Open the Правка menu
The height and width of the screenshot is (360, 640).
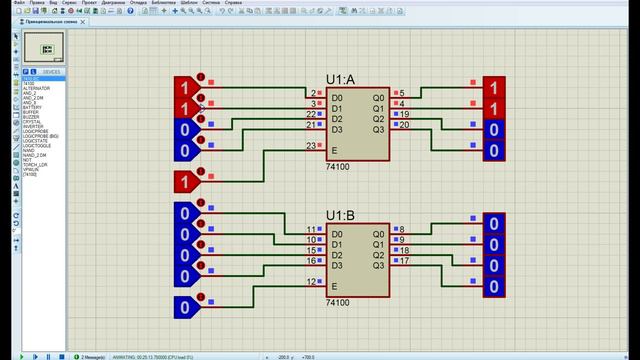coord(37,2)
